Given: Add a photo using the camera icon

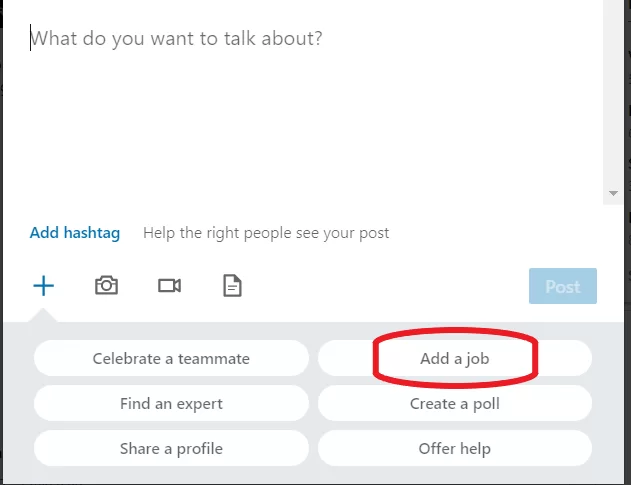Looking at the screenshot, I should pyautogui.click(x=106, y=286).
